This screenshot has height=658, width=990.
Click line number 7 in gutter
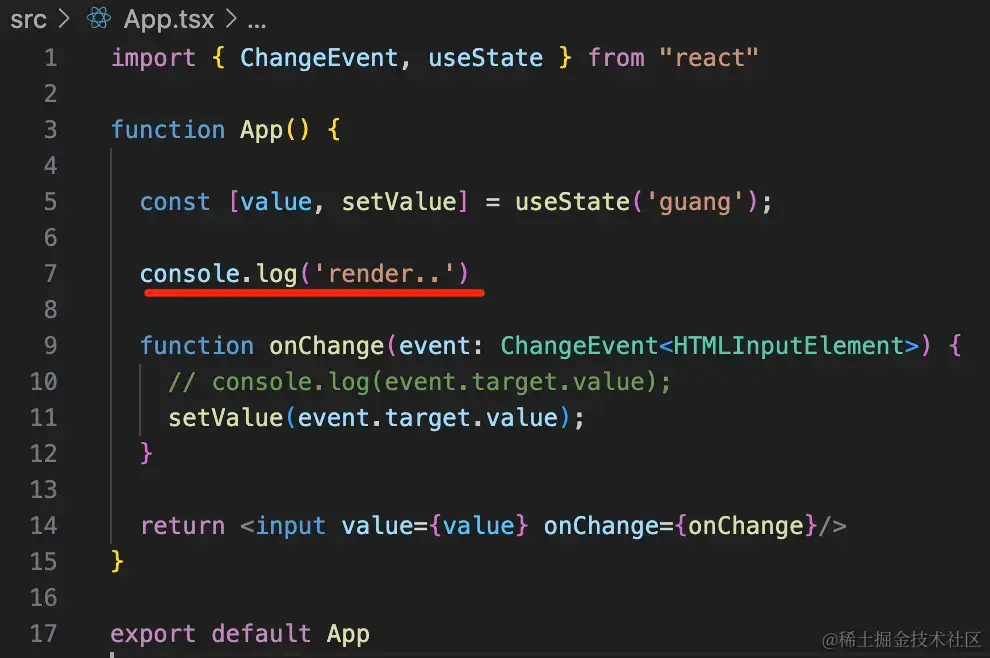[51, 274]
